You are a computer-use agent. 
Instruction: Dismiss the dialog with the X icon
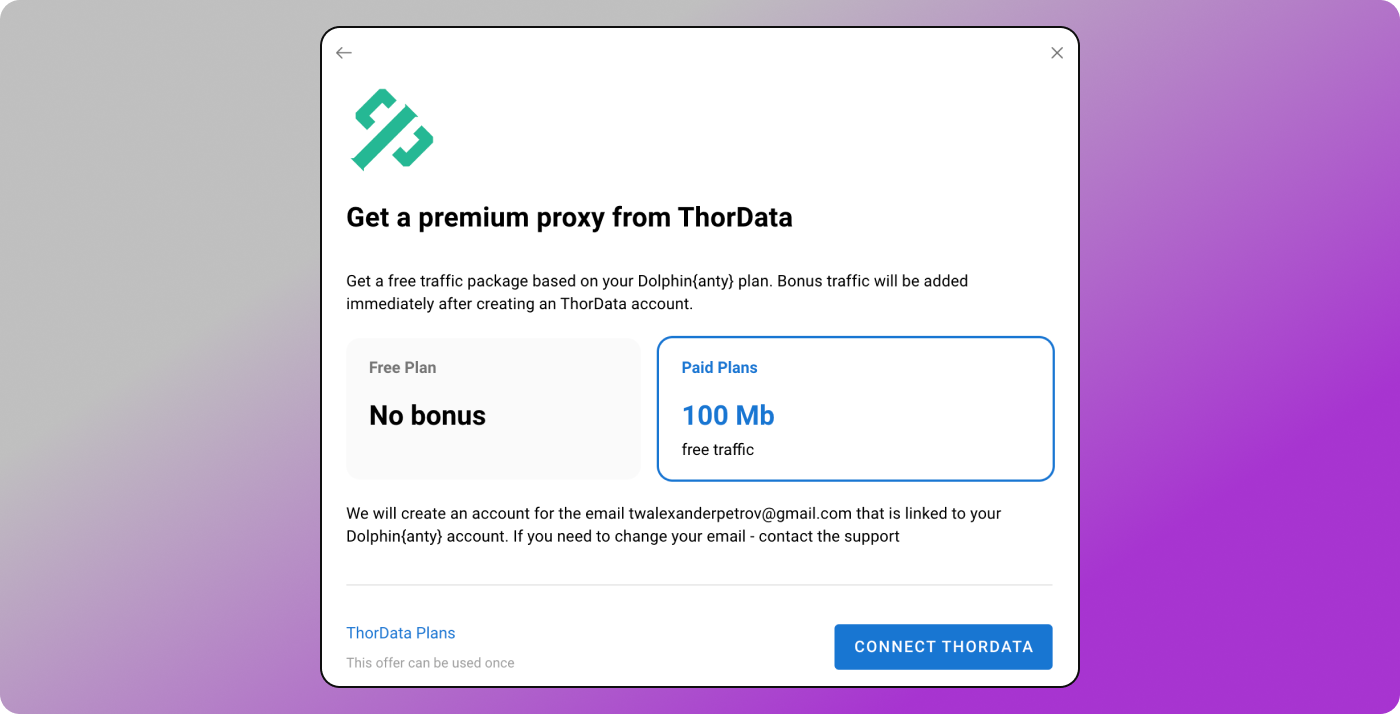(x=1056, y=52)
